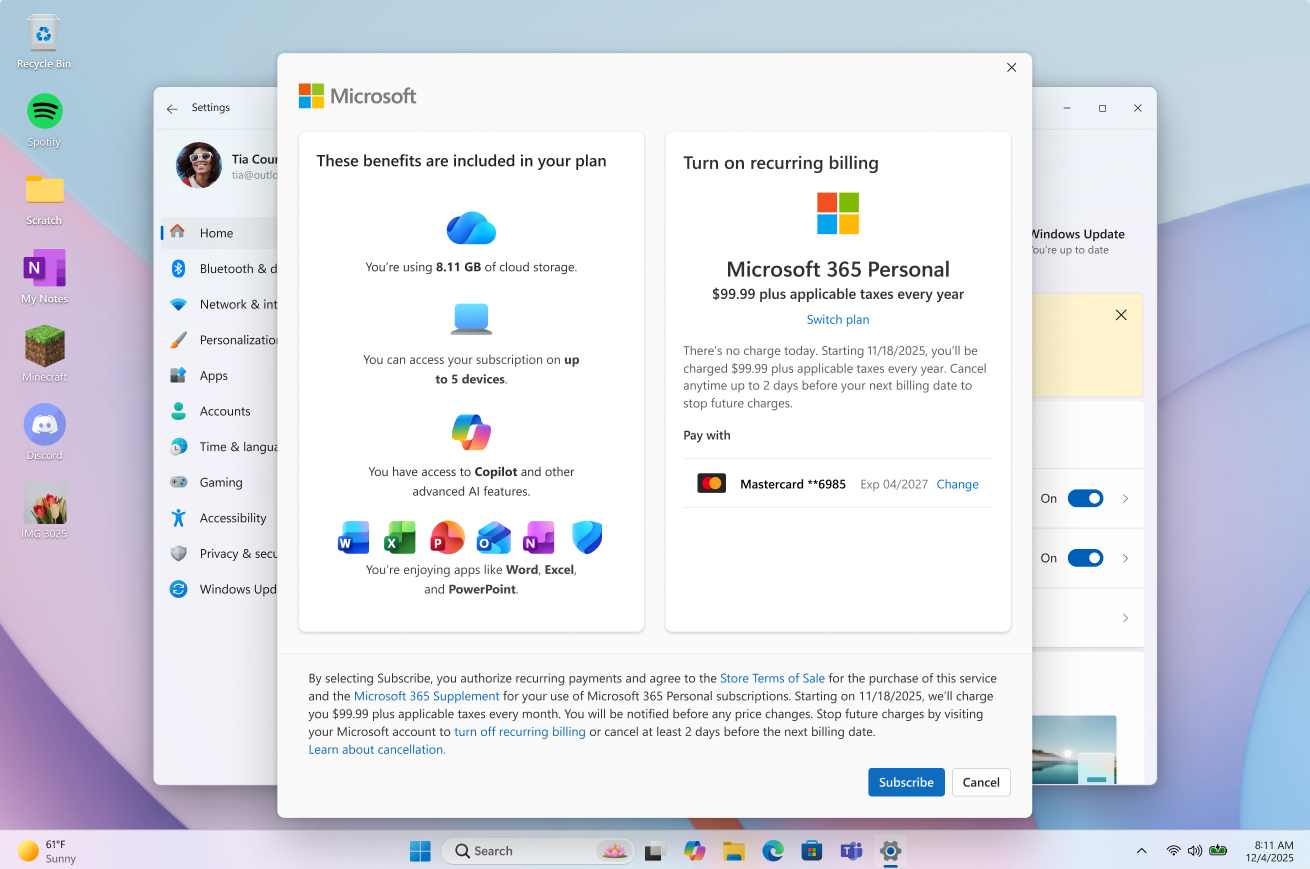This screenshot has width=1310, height=869.
Task: Click the laptop devices icon
Action: 471,319
